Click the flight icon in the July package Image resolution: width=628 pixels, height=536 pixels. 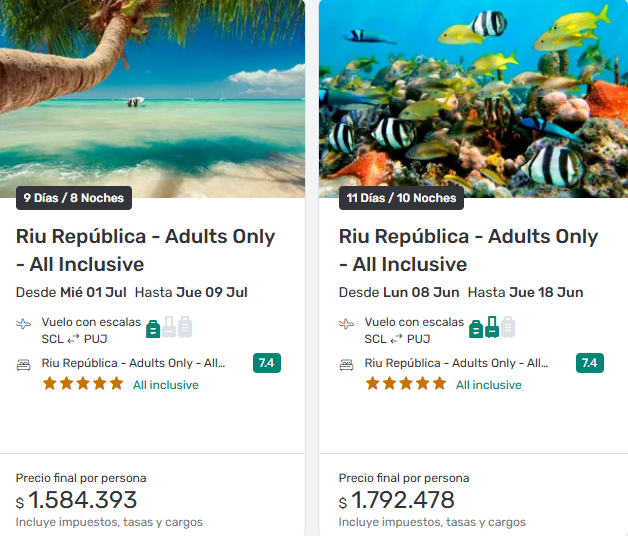point(25,324)
